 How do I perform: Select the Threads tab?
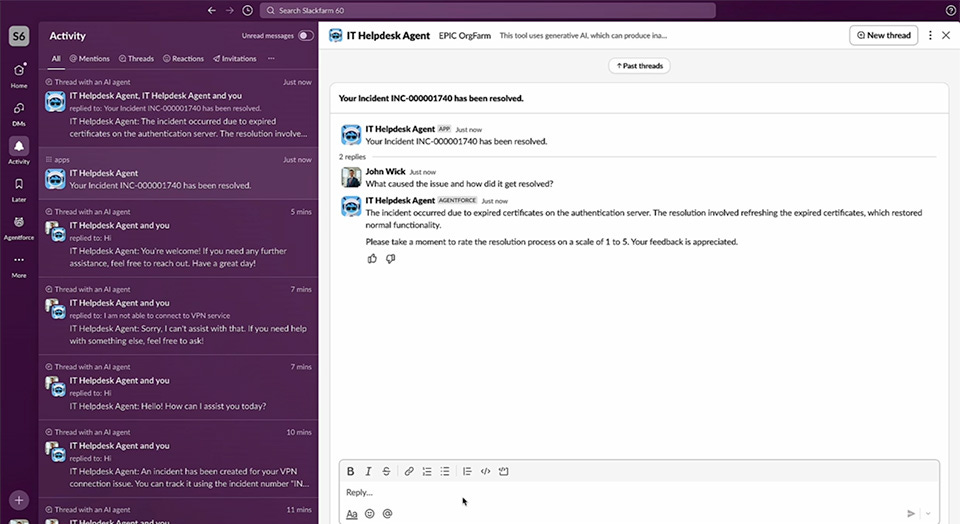coord(136,59)
